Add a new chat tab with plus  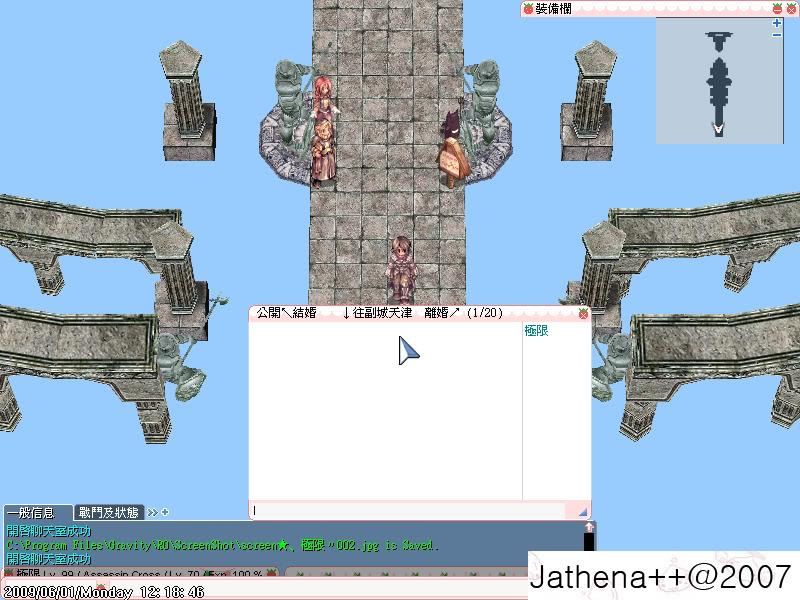(x=165, y=512)
